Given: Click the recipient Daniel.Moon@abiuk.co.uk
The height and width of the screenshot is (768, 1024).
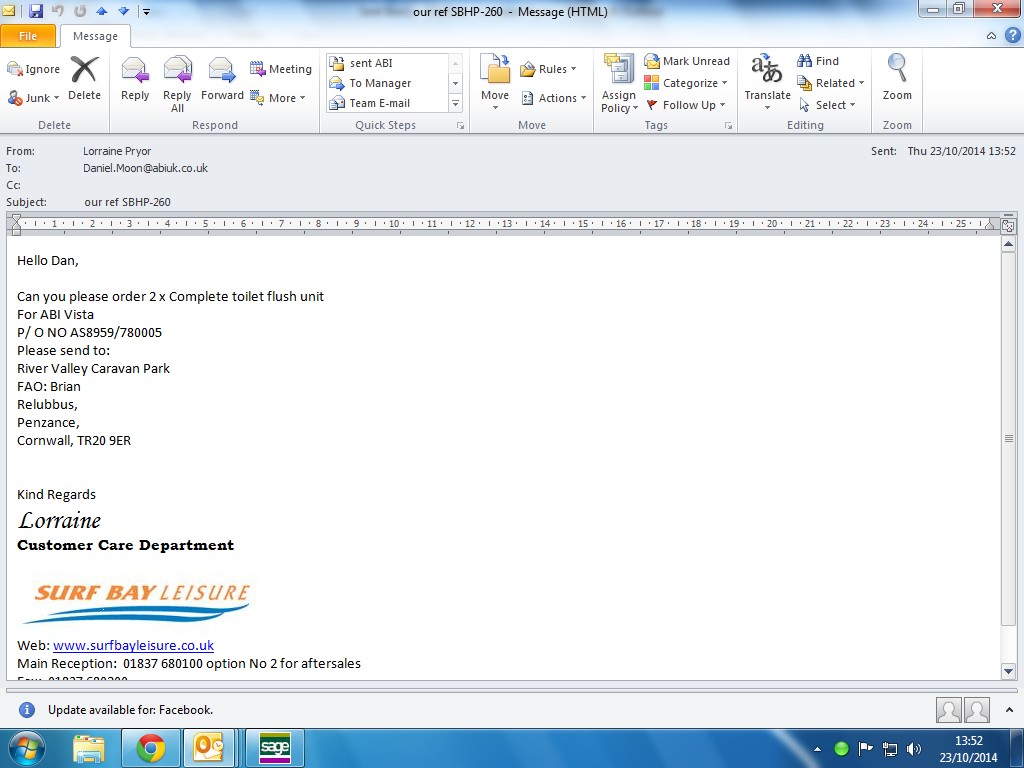Looking at the screenshot, I should click(145, 168).
